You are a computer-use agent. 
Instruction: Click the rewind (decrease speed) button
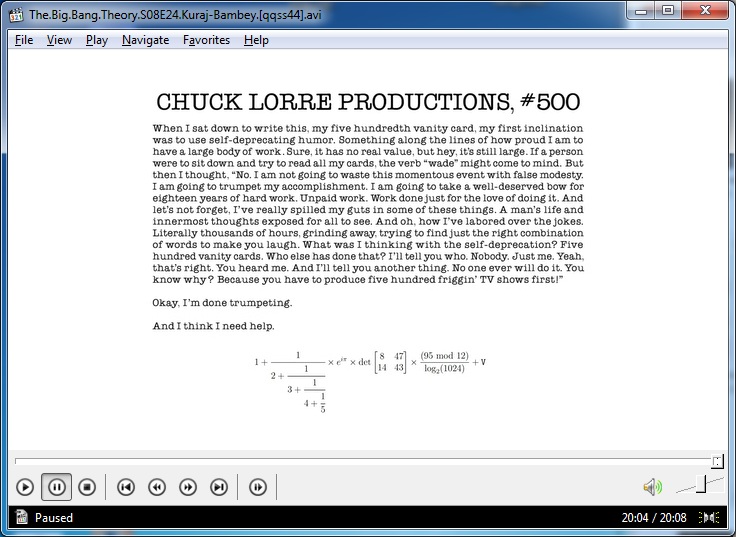(x=157, y=487)
